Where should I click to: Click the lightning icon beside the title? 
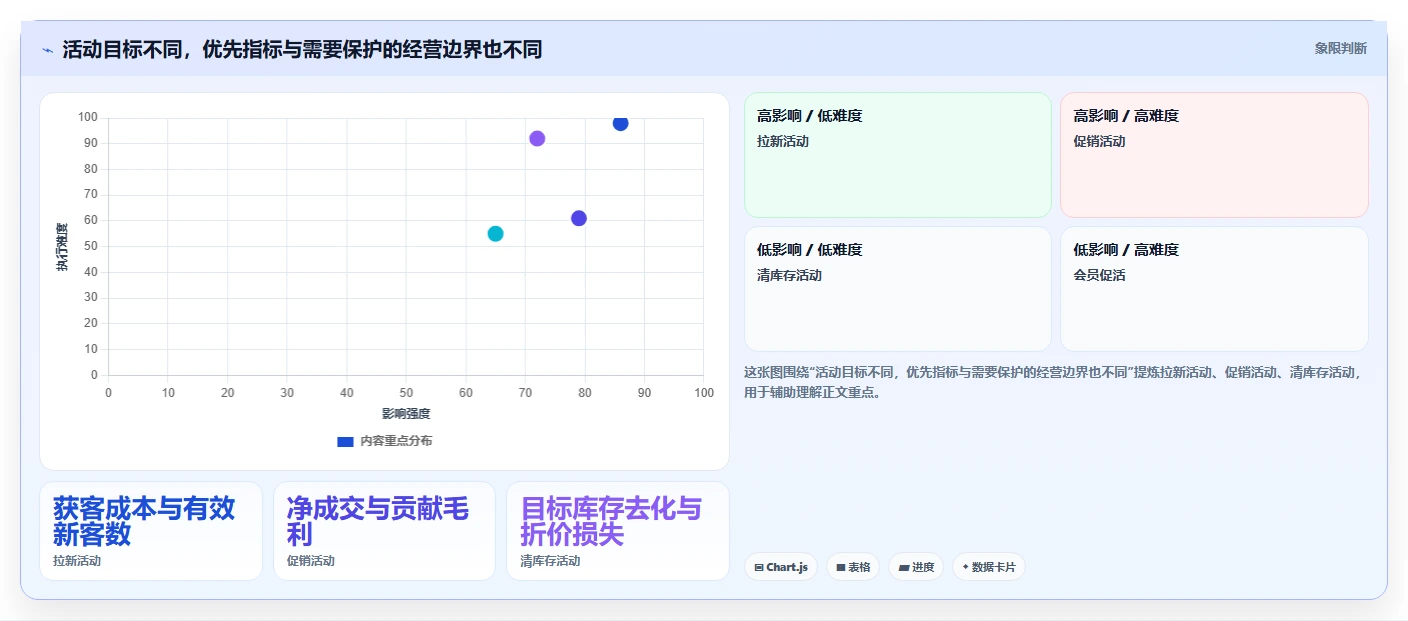click(x=47, y=50)
